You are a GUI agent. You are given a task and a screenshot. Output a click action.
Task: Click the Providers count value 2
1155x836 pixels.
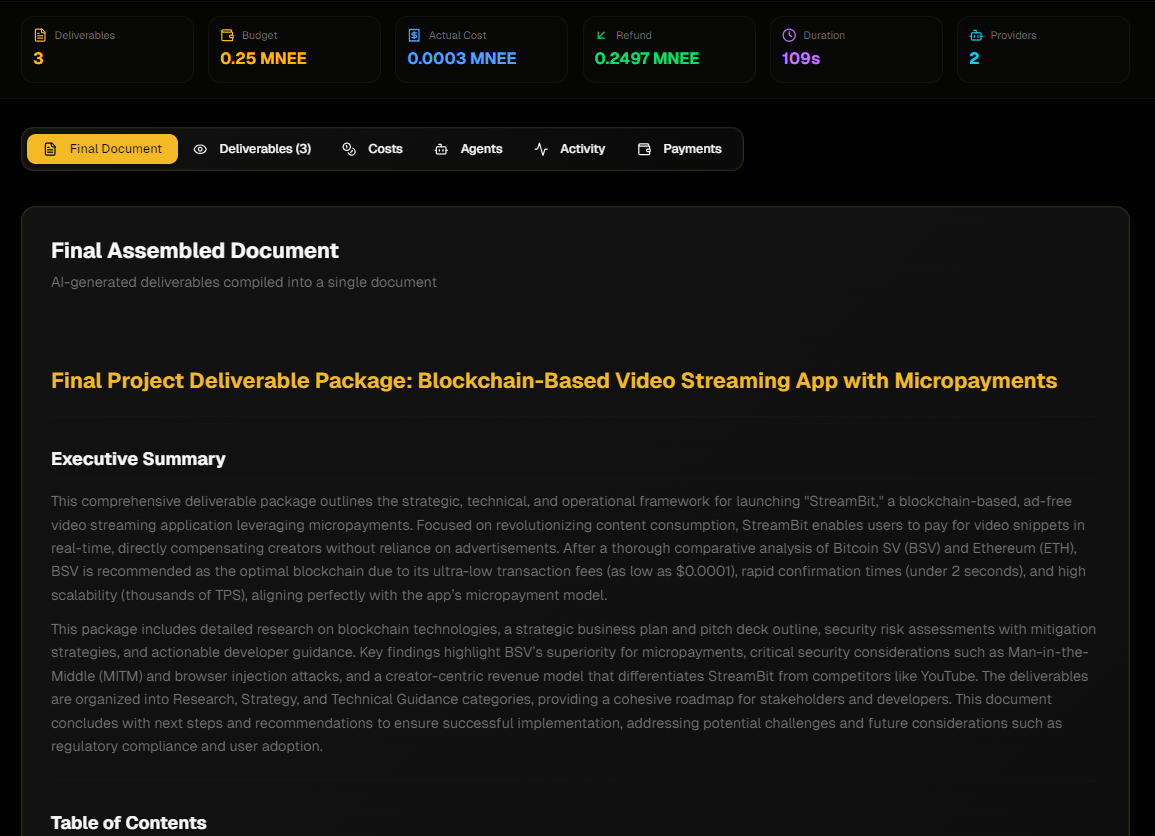(x=974, y=58)
